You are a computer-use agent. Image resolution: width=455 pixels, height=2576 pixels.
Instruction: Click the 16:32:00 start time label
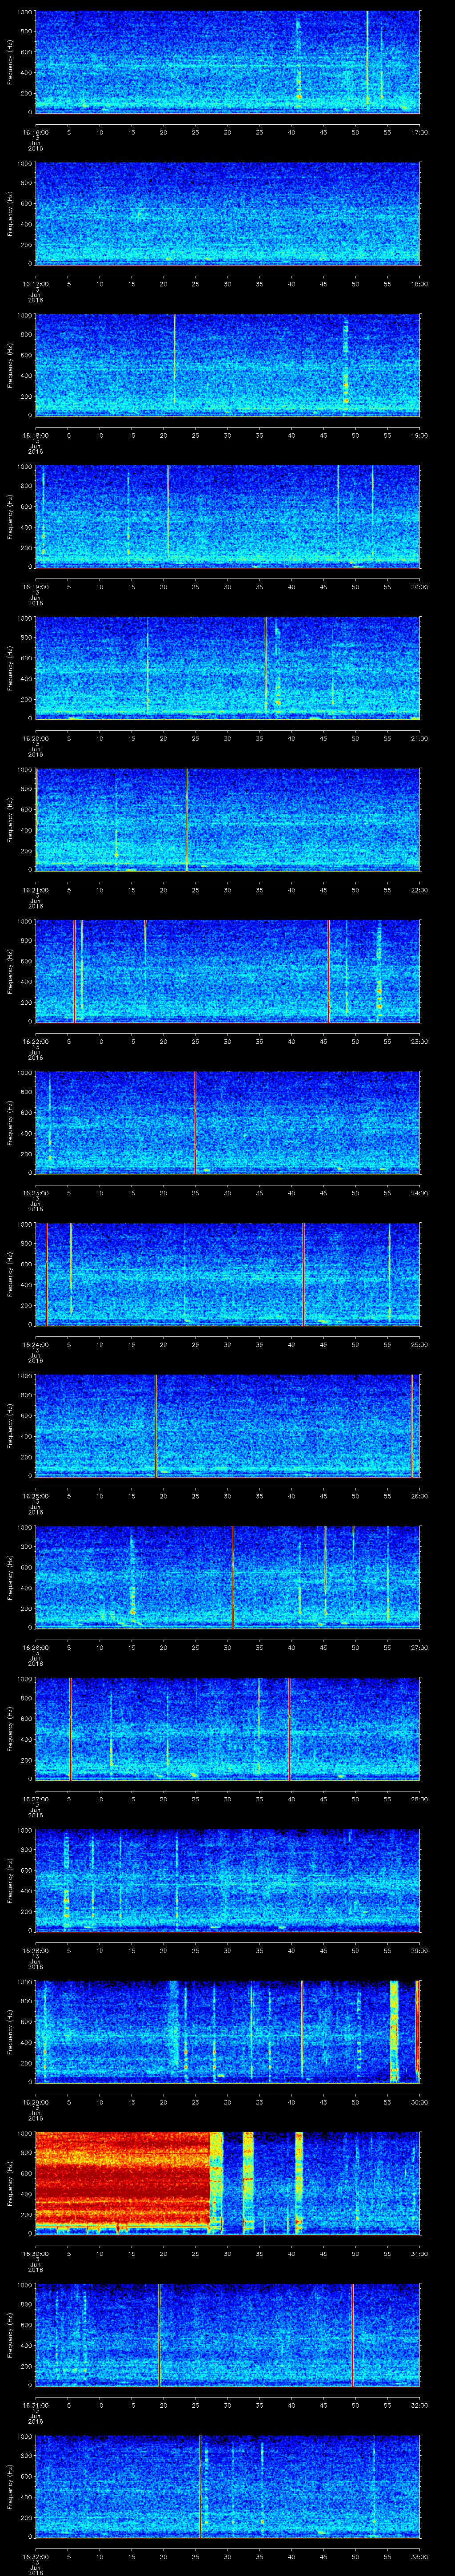click(35, 2556)
